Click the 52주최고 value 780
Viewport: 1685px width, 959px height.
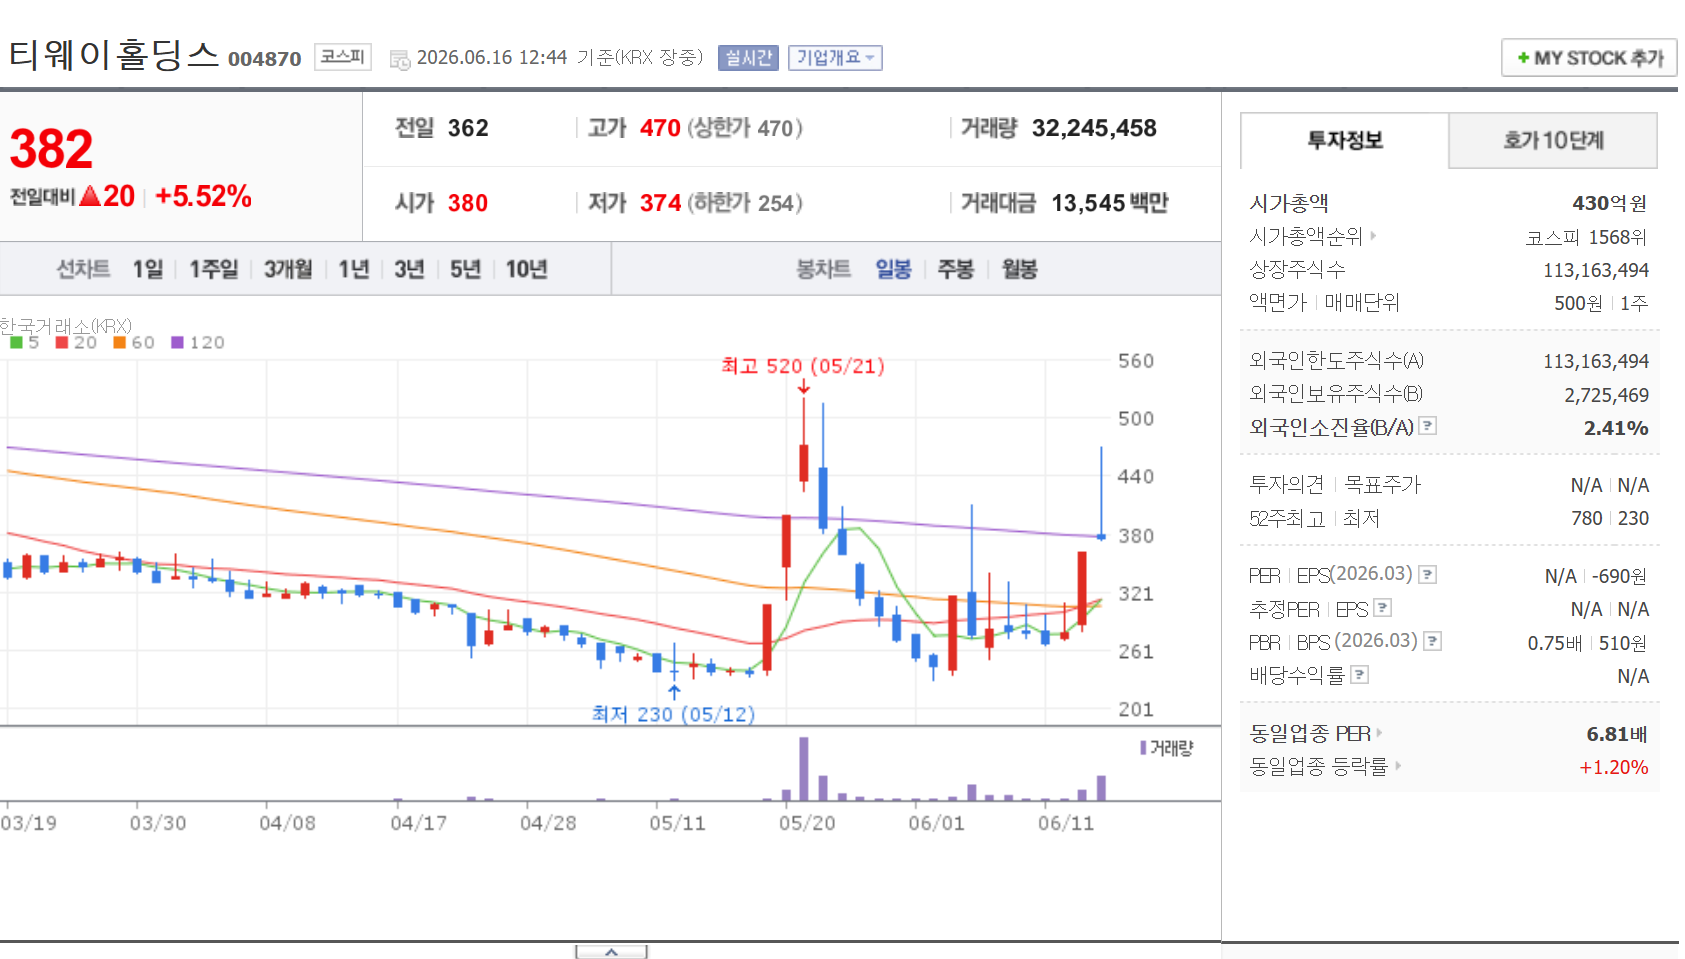1587,518
